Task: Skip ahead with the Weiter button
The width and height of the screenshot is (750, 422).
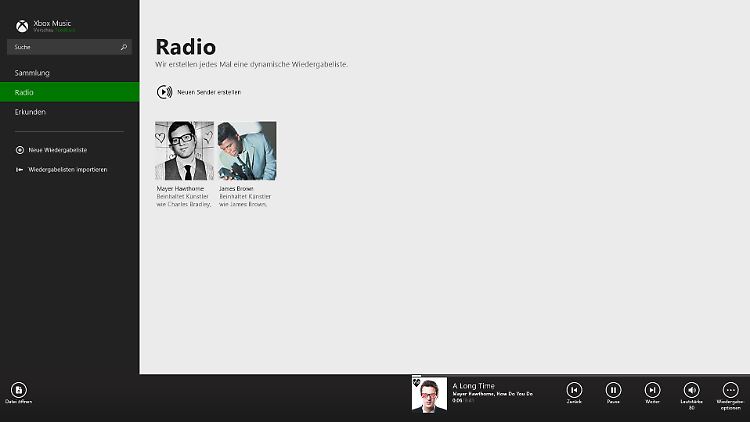Action: click(652, 390)
